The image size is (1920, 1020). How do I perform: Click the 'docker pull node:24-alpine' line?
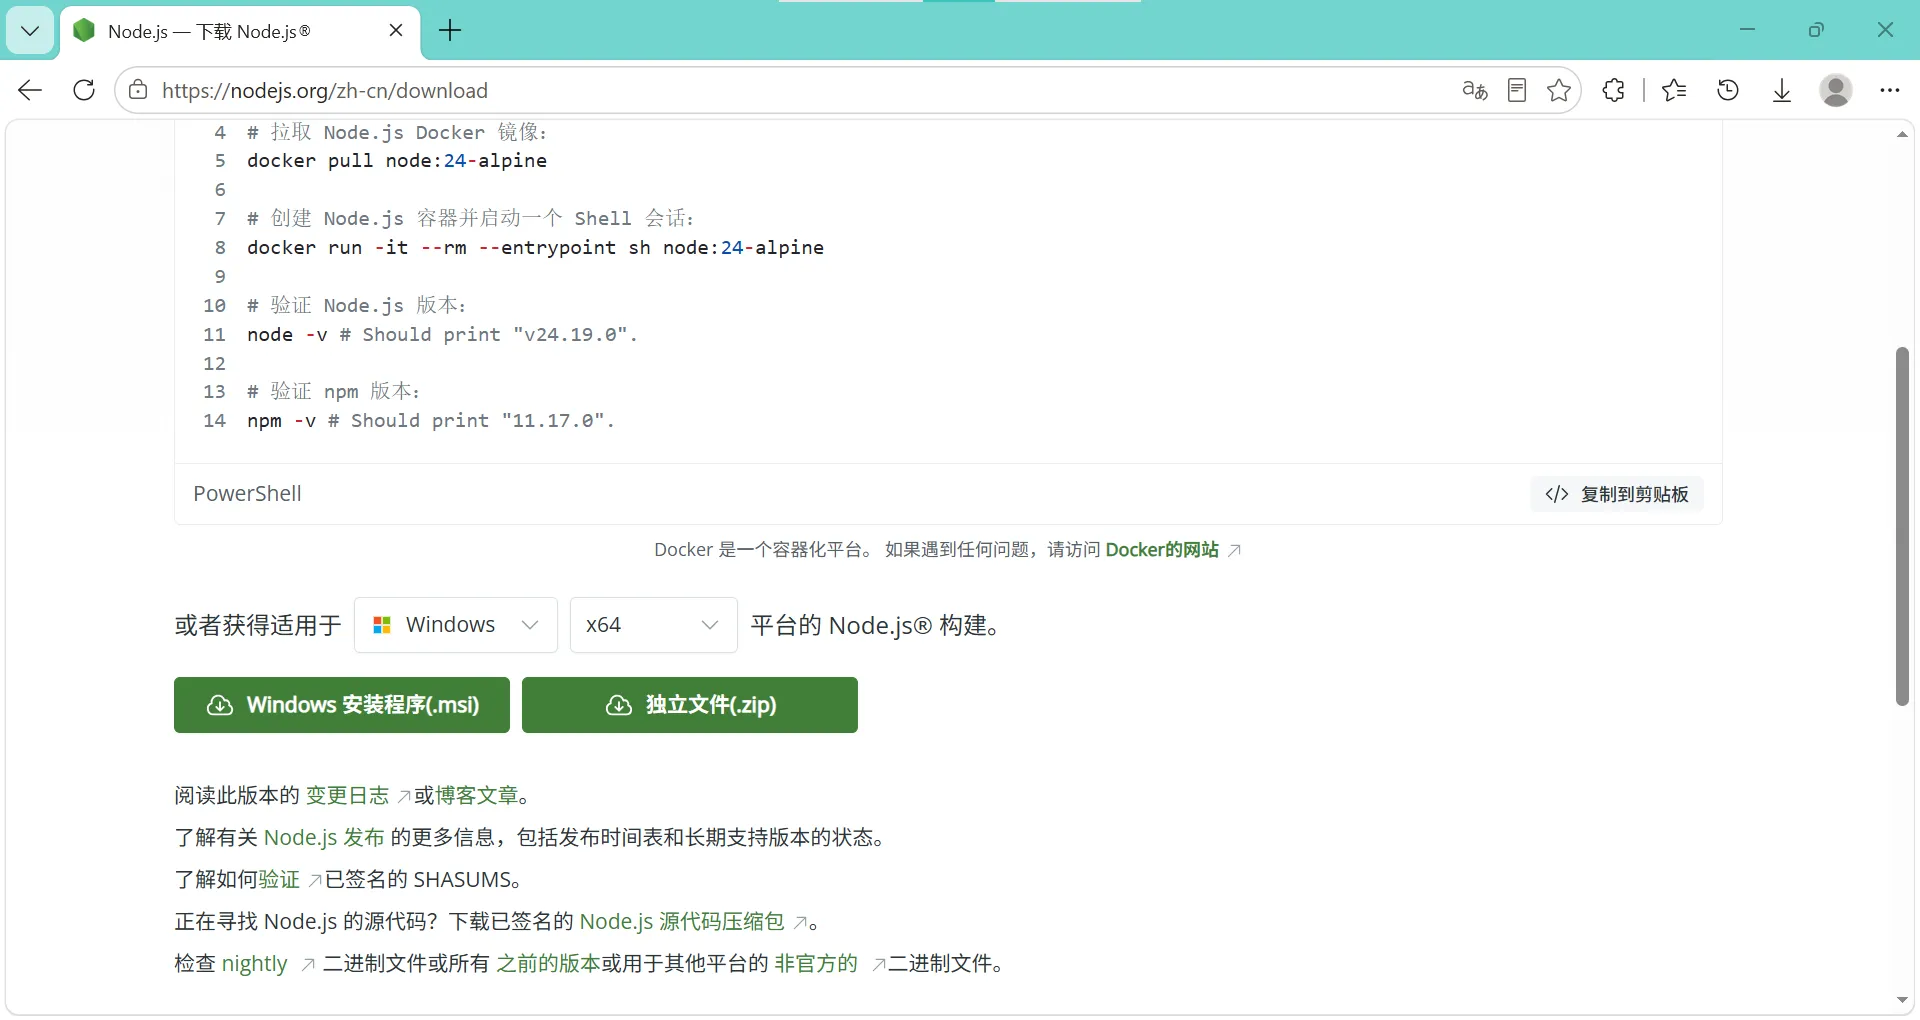[x=397, y=161]
